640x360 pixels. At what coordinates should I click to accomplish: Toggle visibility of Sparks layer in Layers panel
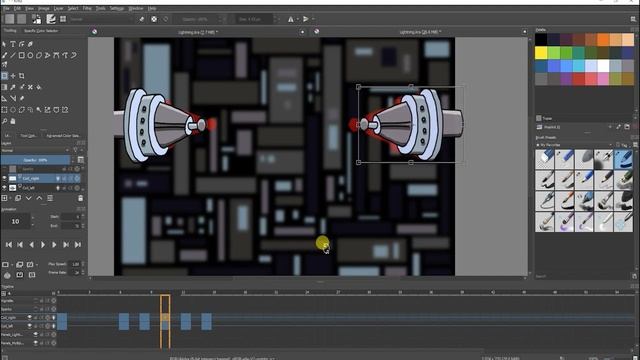(4, 169)
